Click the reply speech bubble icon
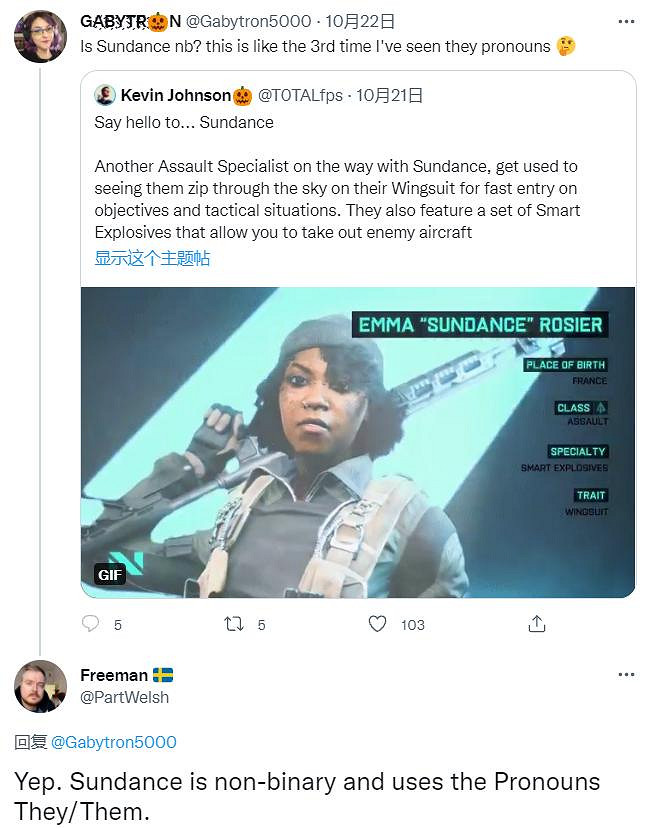The image size is (650, 828). click(91, 624)
